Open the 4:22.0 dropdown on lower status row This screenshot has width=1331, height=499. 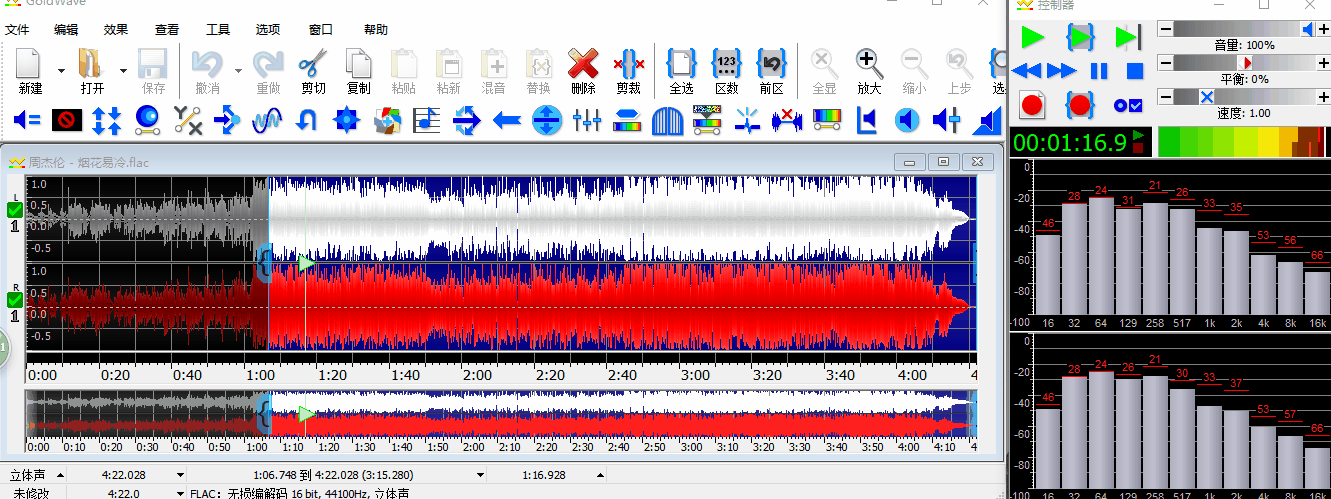tap(180, 492)
